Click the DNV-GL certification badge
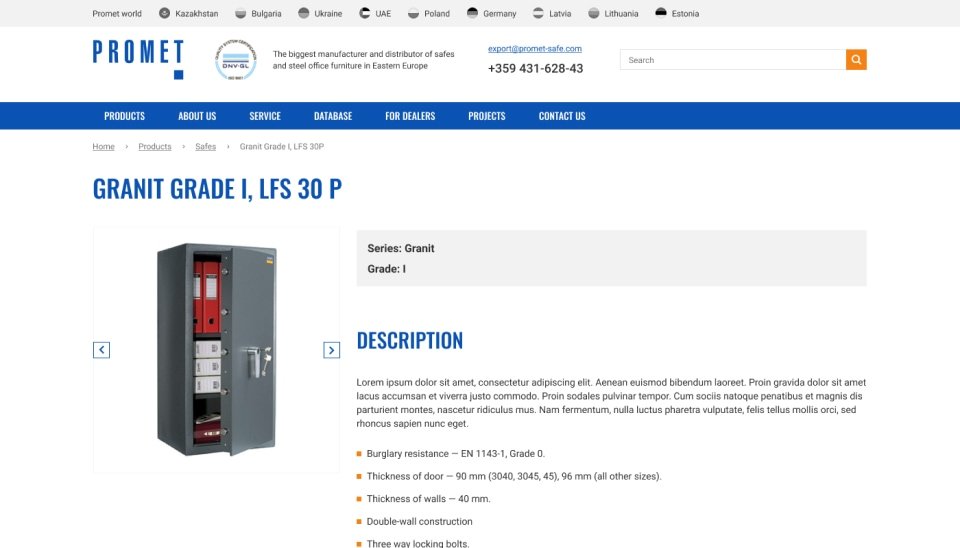This screenshot has height=548, width=960. tap(236, 60)
